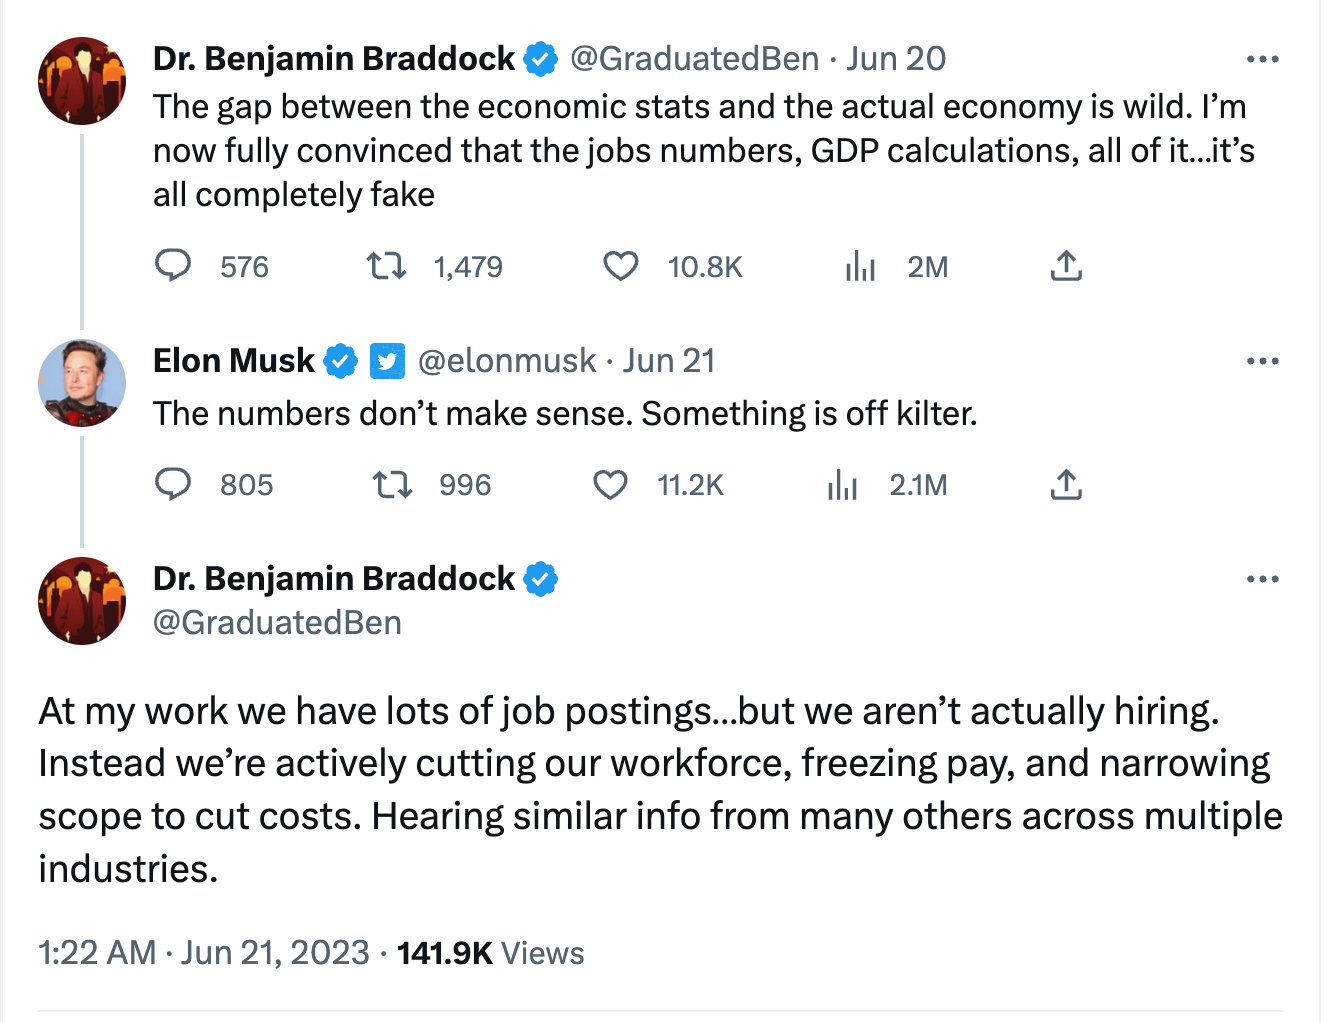Retweet Elon Musk's off kilter tweet
The height and width of the screenshot is (1022, 1330).
click(392, 485)
